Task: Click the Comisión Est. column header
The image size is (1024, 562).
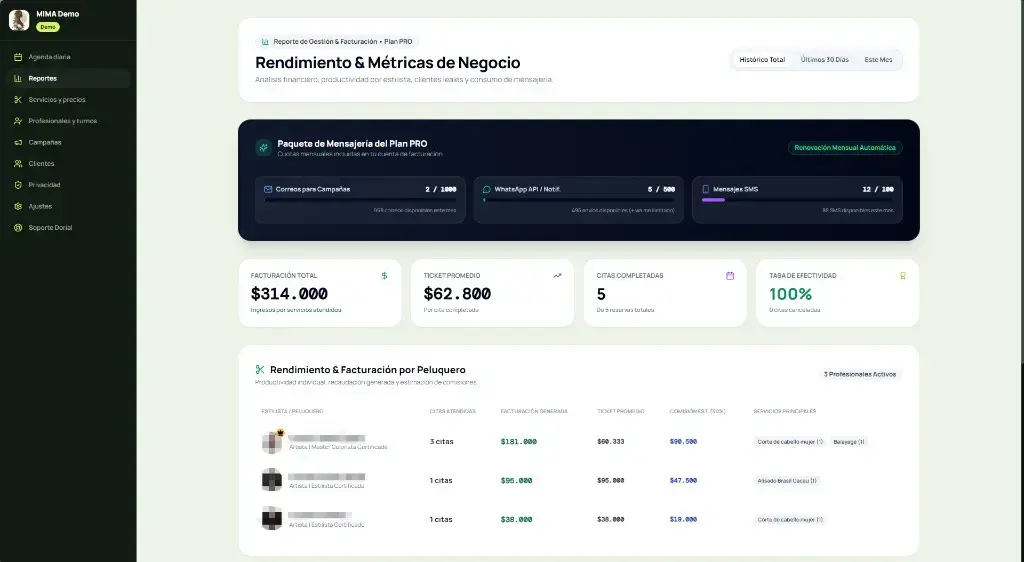Action: pos(697,411)
